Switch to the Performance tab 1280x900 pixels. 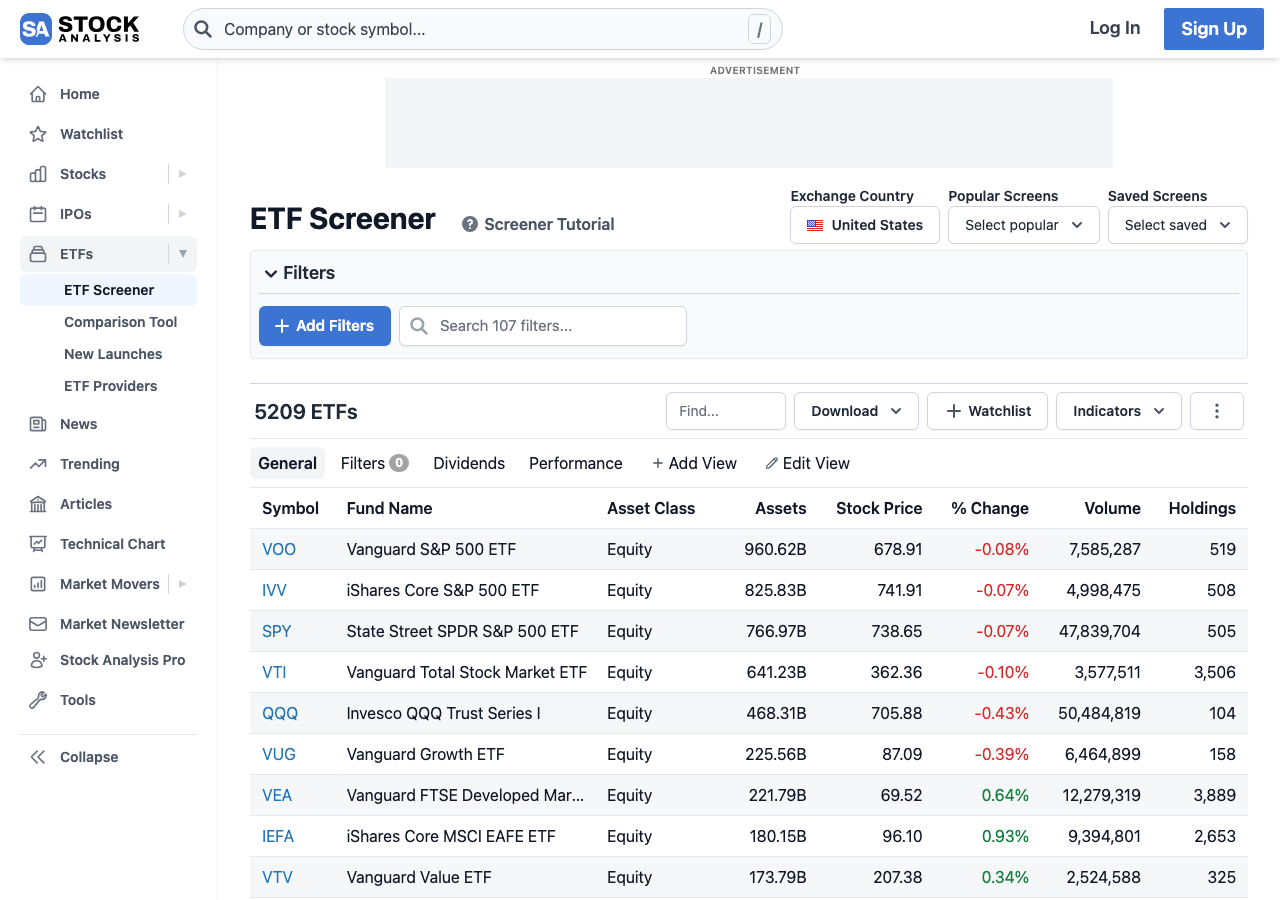tap(576, 463)
